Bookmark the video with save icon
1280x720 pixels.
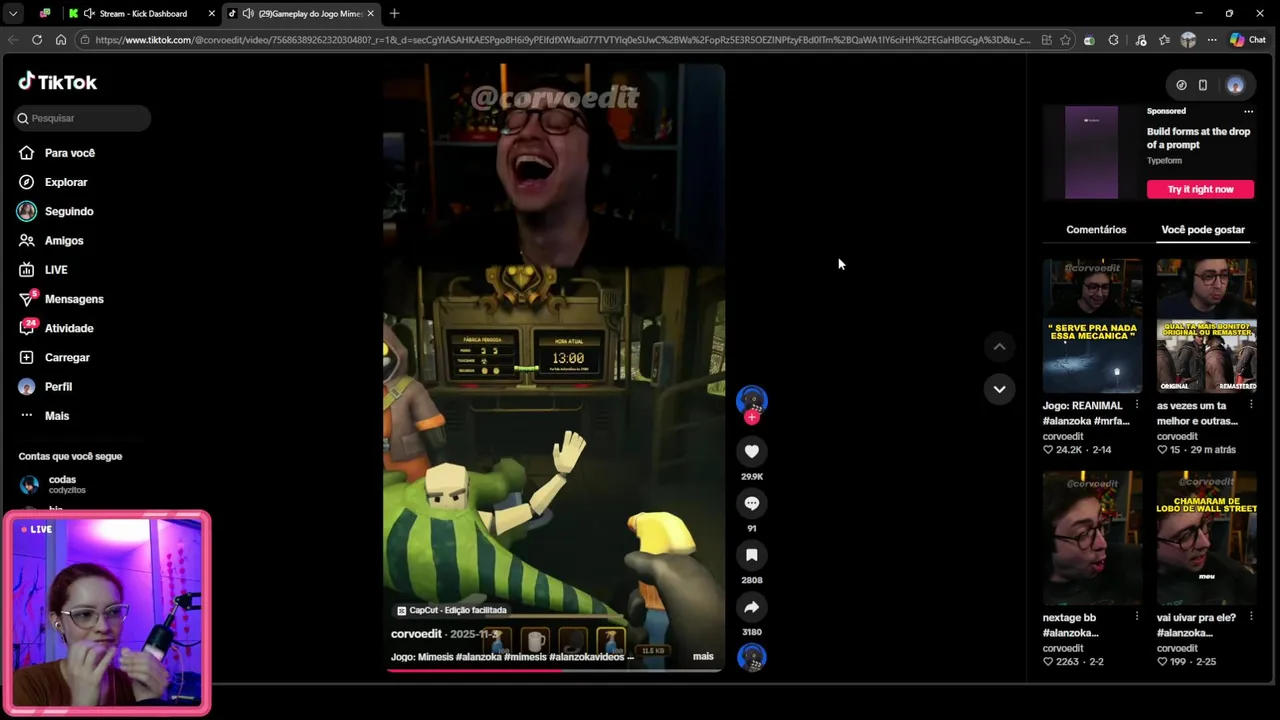(752, 555)
